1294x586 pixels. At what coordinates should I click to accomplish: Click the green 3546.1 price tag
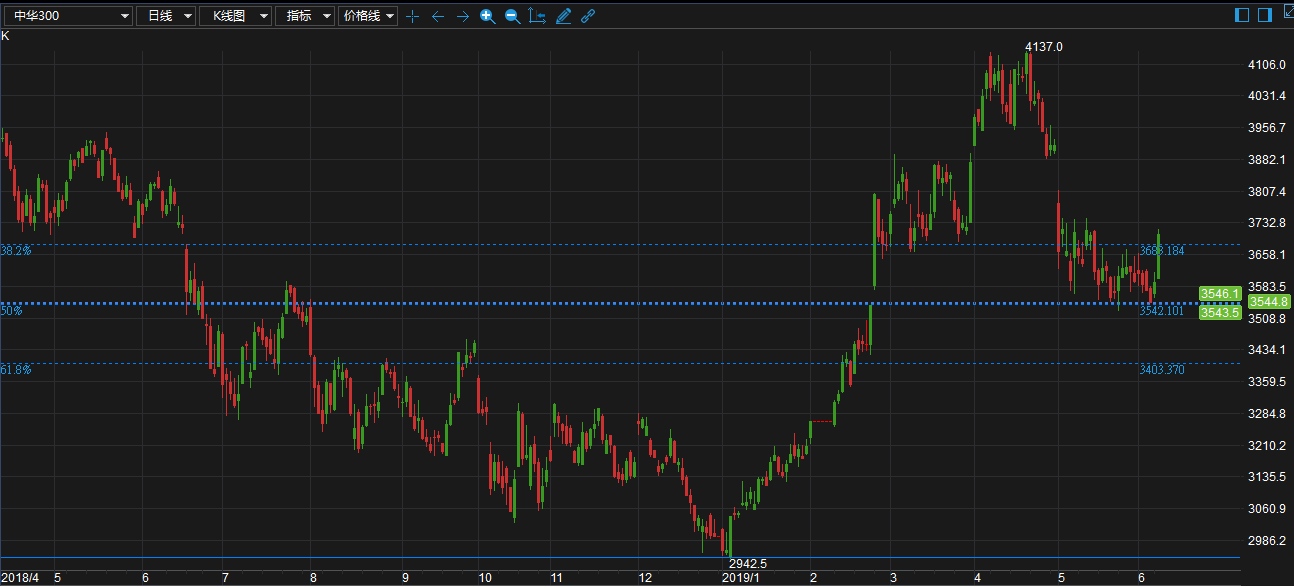click(x=1220, y=293)
